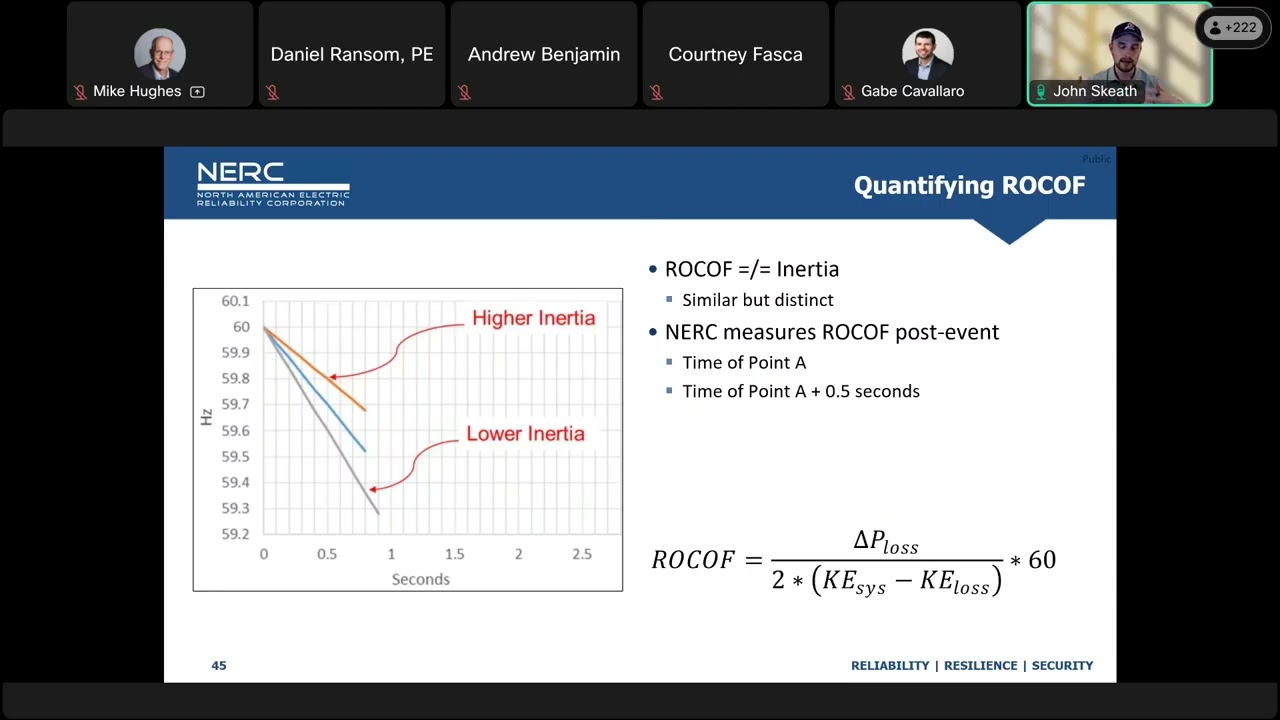Click RELIABILITY | RESILIENCE | SECURITY footer text
The height and width of the screenshot is (720, 1280).
point(972,665)
